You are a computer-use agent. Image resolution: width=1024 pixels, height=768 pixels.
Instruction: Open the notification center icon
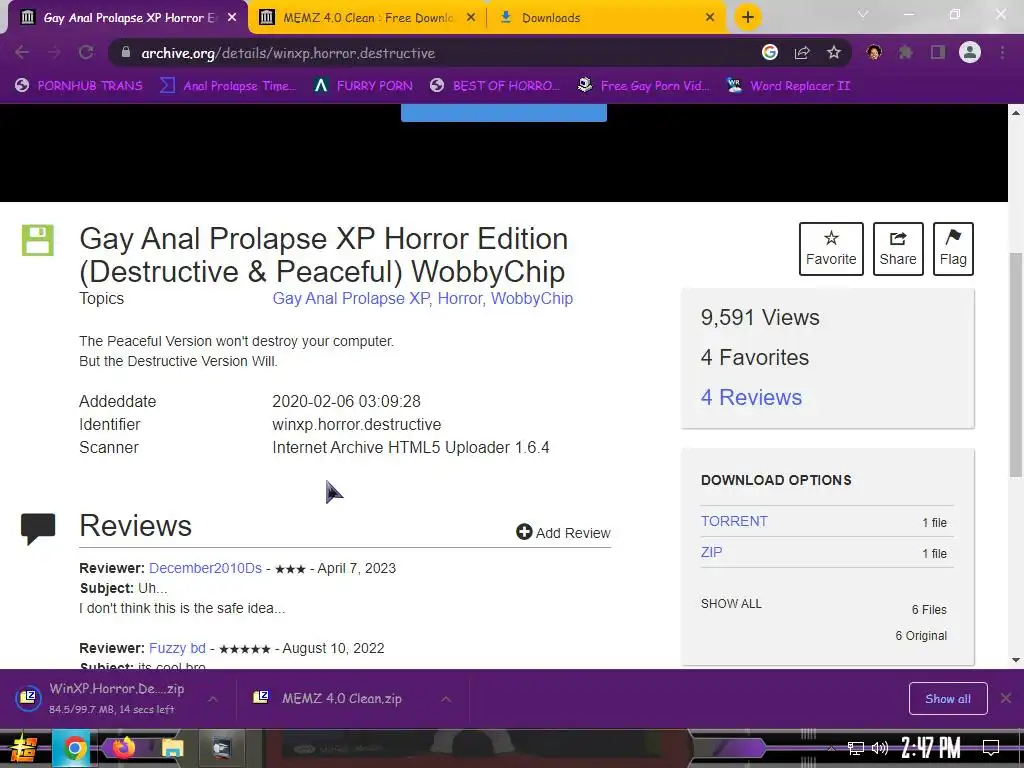pyautogui.click(x=991, y=748)
